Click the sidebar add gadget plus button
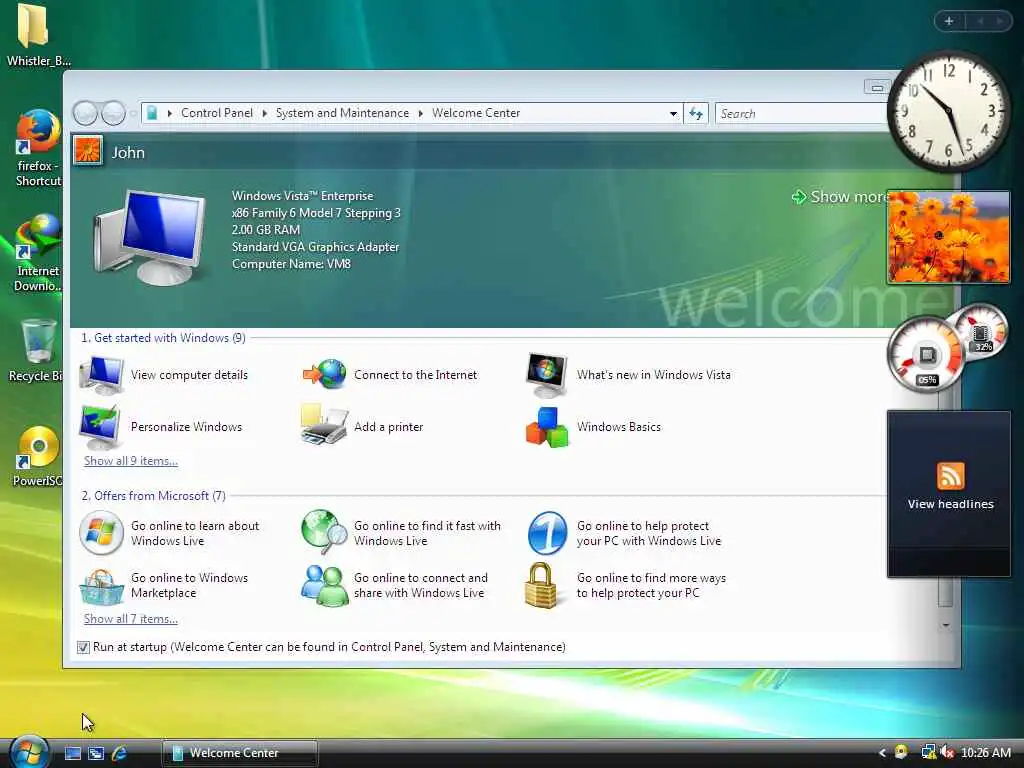Screen dimensions: 1024x768 click(x=949, y=22)
